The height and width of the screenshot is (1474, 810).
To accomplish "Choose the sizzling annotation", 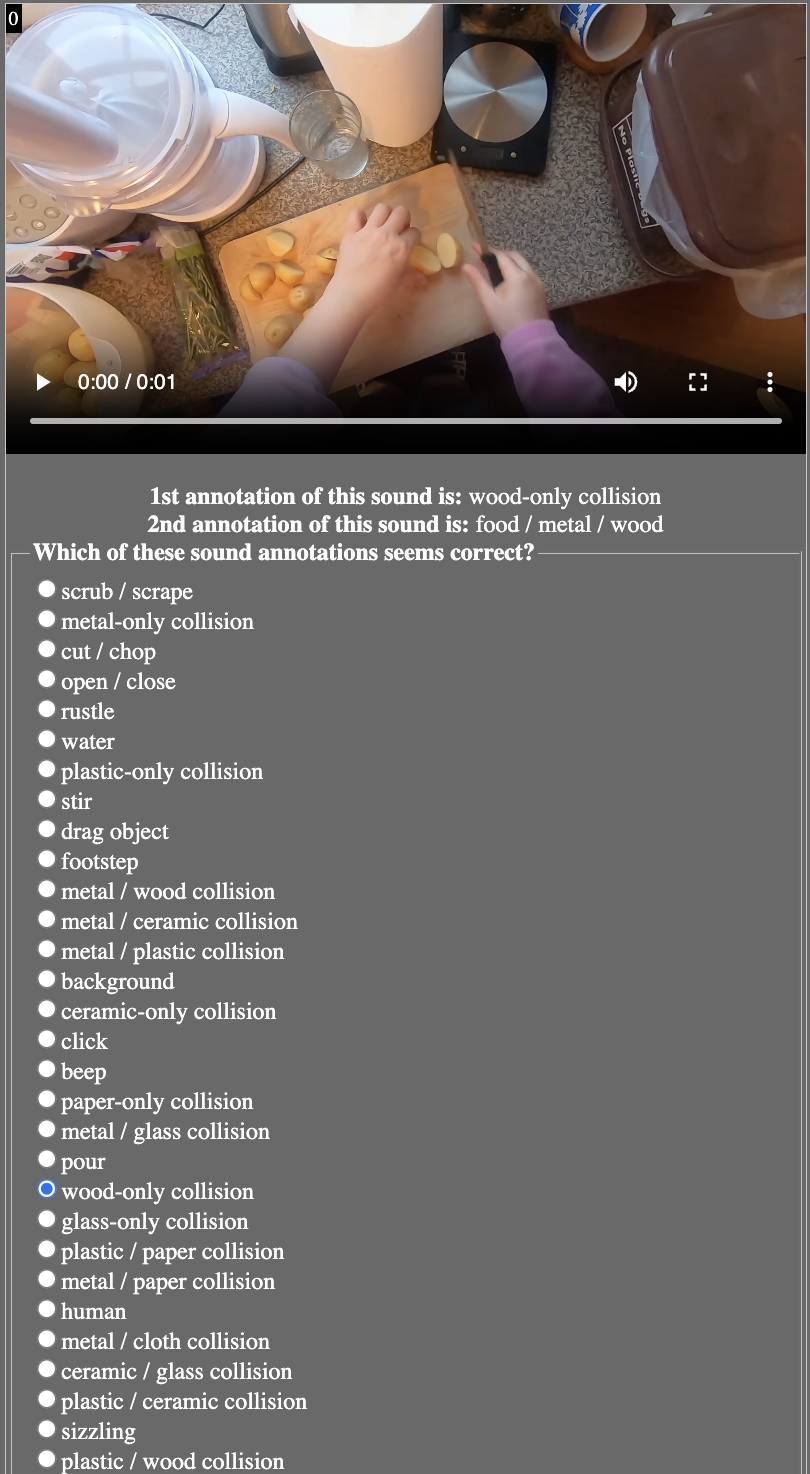I will (47, 1429).
